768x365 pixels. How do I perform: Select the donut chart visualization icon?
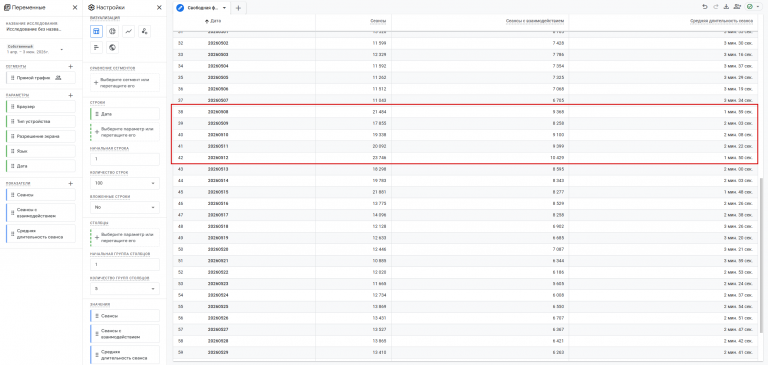tap(113, 31)
